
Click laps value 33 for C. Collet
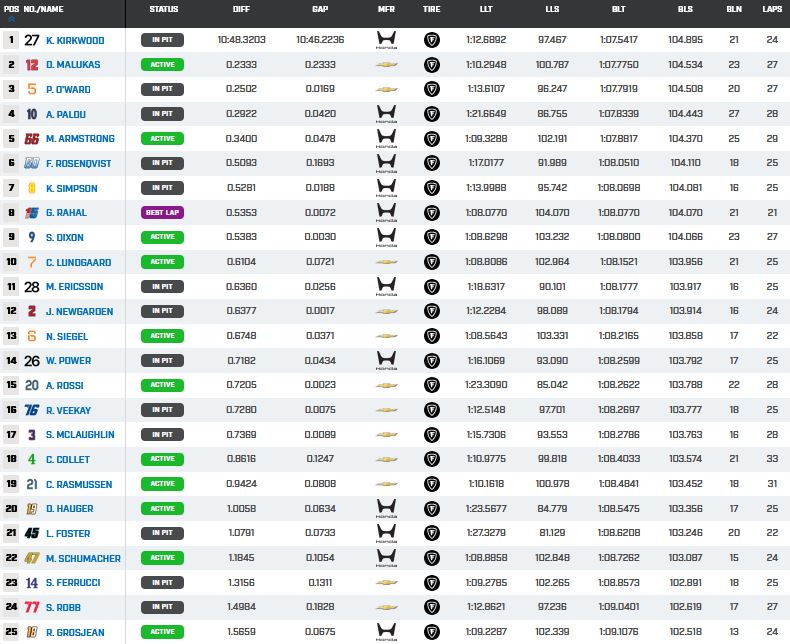(x=772, y=459)
